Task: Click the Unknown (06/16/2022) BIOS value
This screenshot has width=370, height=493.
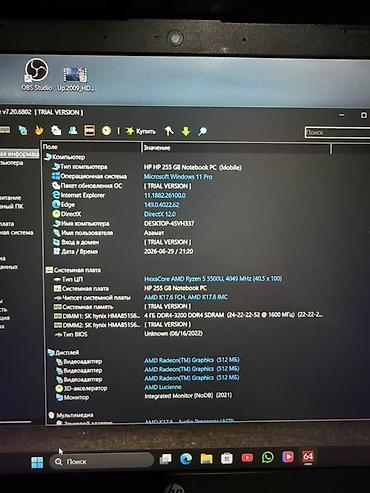Action: coord(173,333)
